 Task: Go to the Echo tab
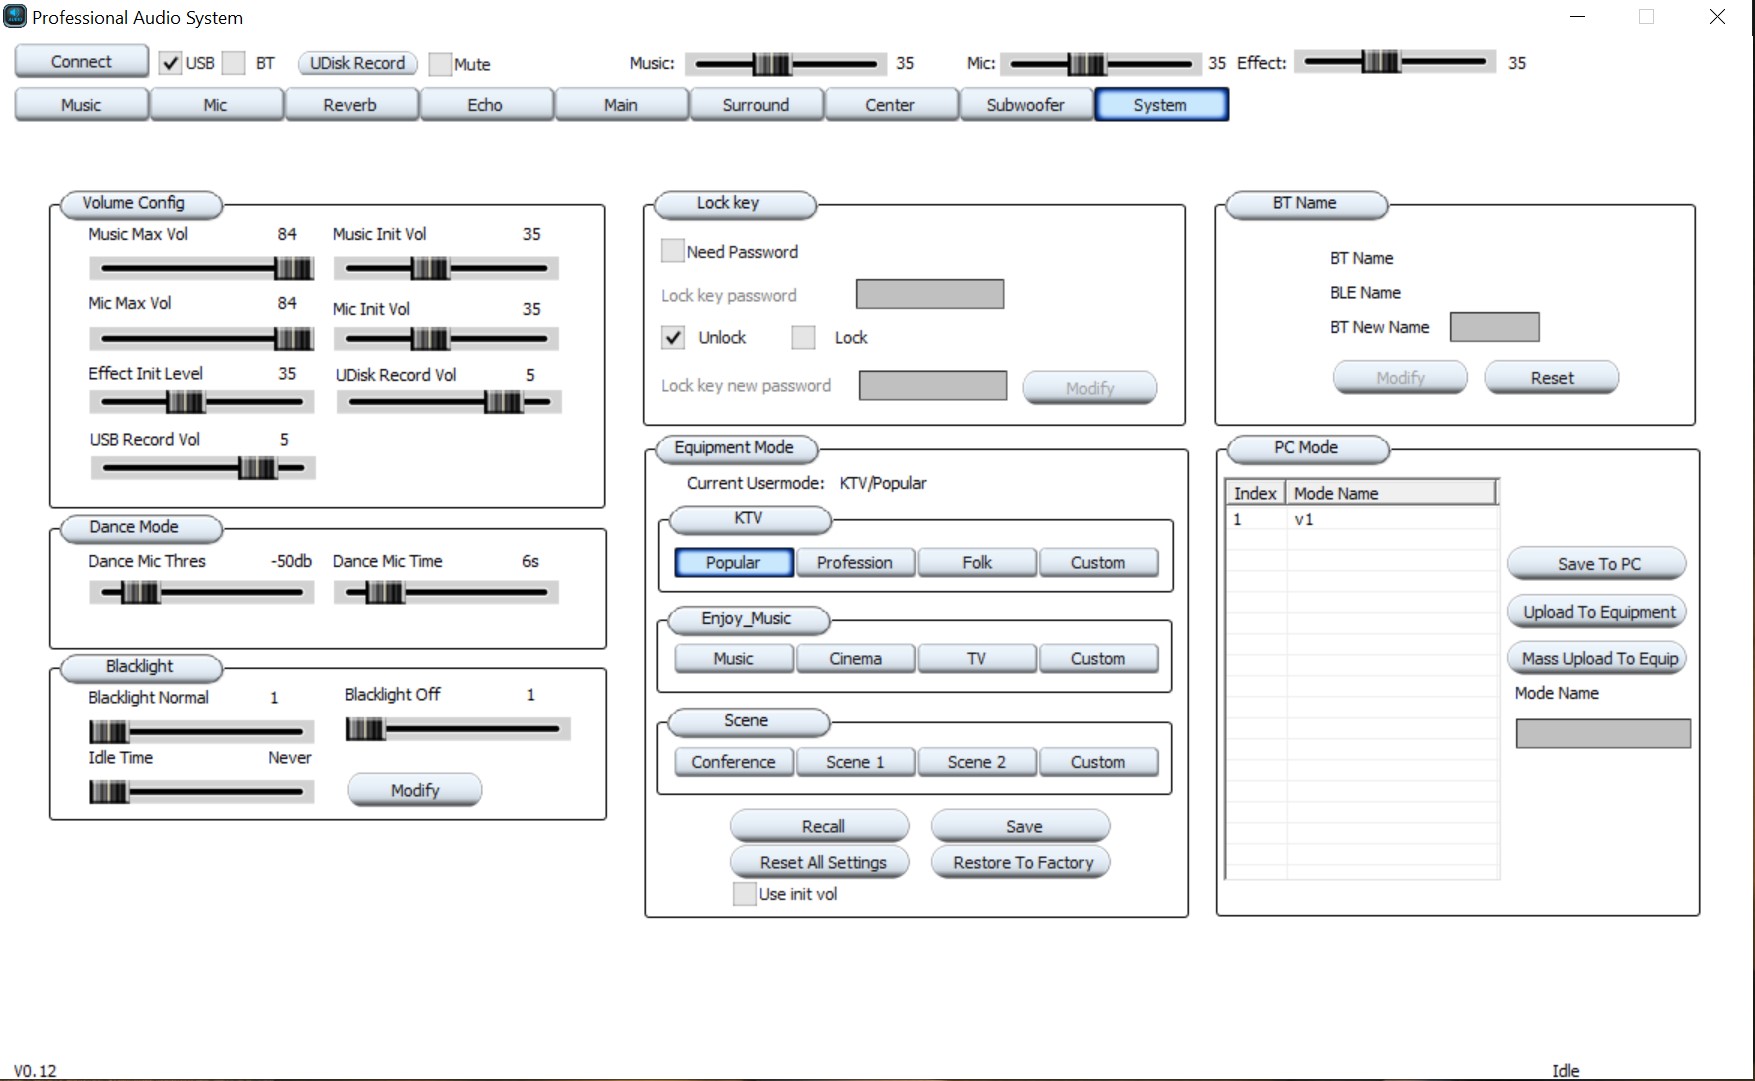click(485, 105)
